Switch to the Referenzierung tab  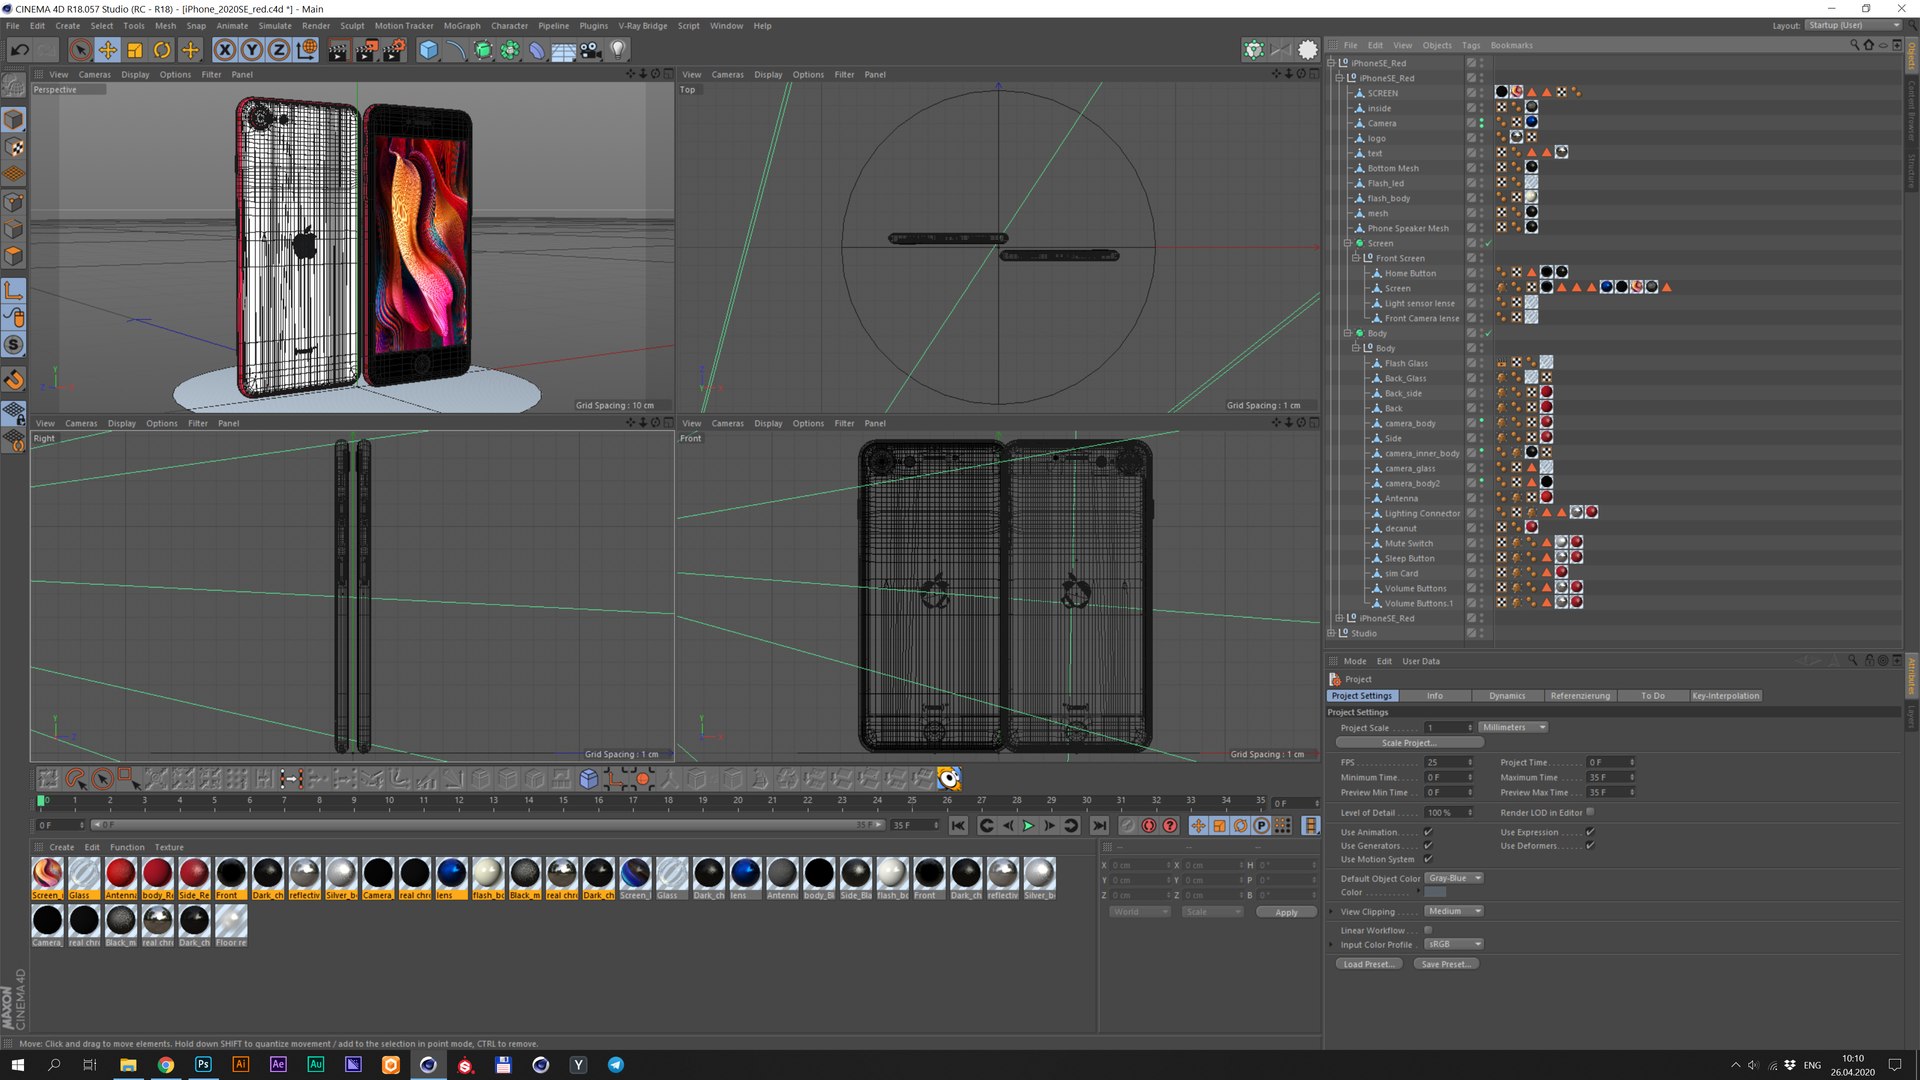click(x=1580, y=696)
